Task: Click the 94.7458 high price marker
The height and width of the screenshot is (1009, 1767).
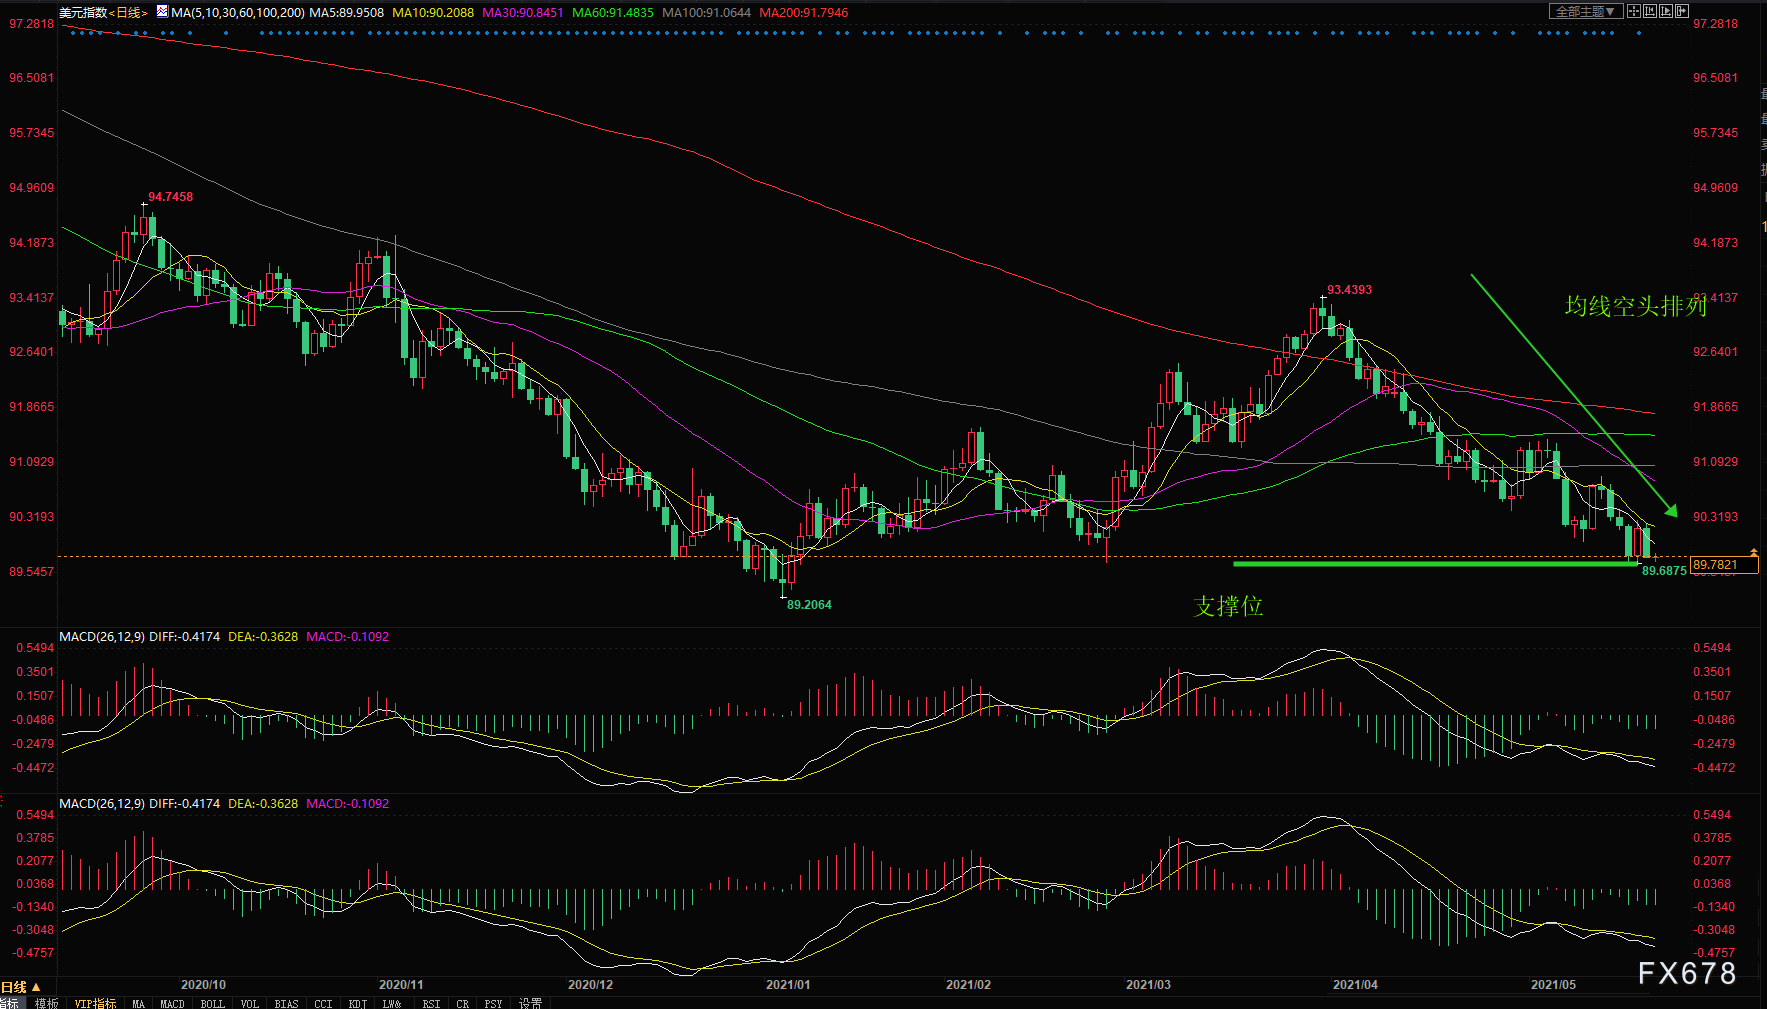Action: tap(170, 196)
